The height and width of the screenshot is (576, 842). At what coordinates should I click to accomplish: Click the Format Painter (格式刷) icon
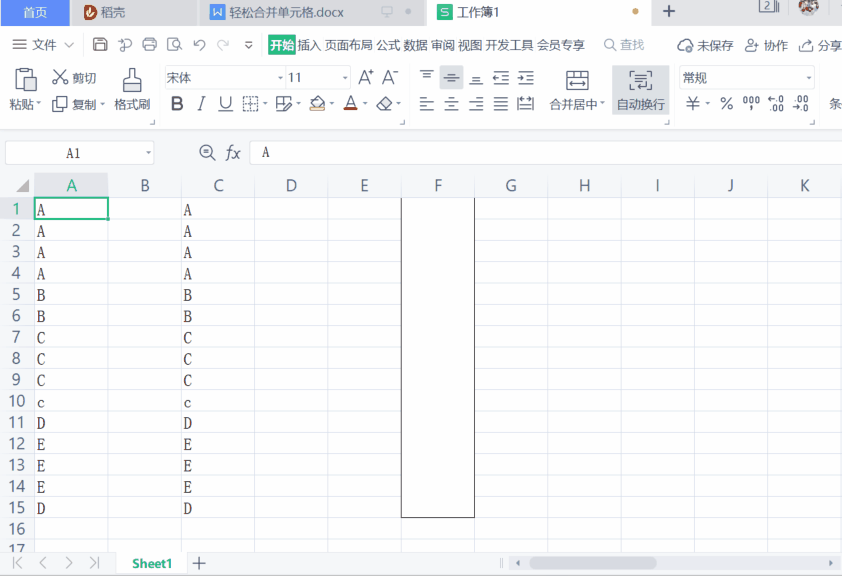132,80
